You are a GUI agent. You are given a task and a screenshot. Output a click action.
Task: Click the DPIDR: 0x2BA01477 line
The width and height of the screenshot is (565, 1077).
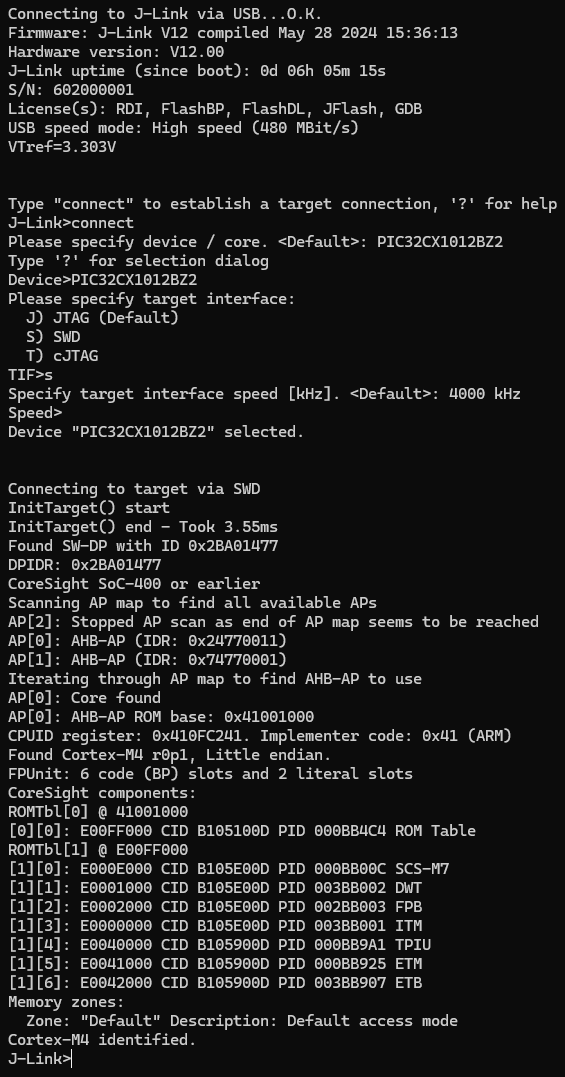click(x=84, y=565)
